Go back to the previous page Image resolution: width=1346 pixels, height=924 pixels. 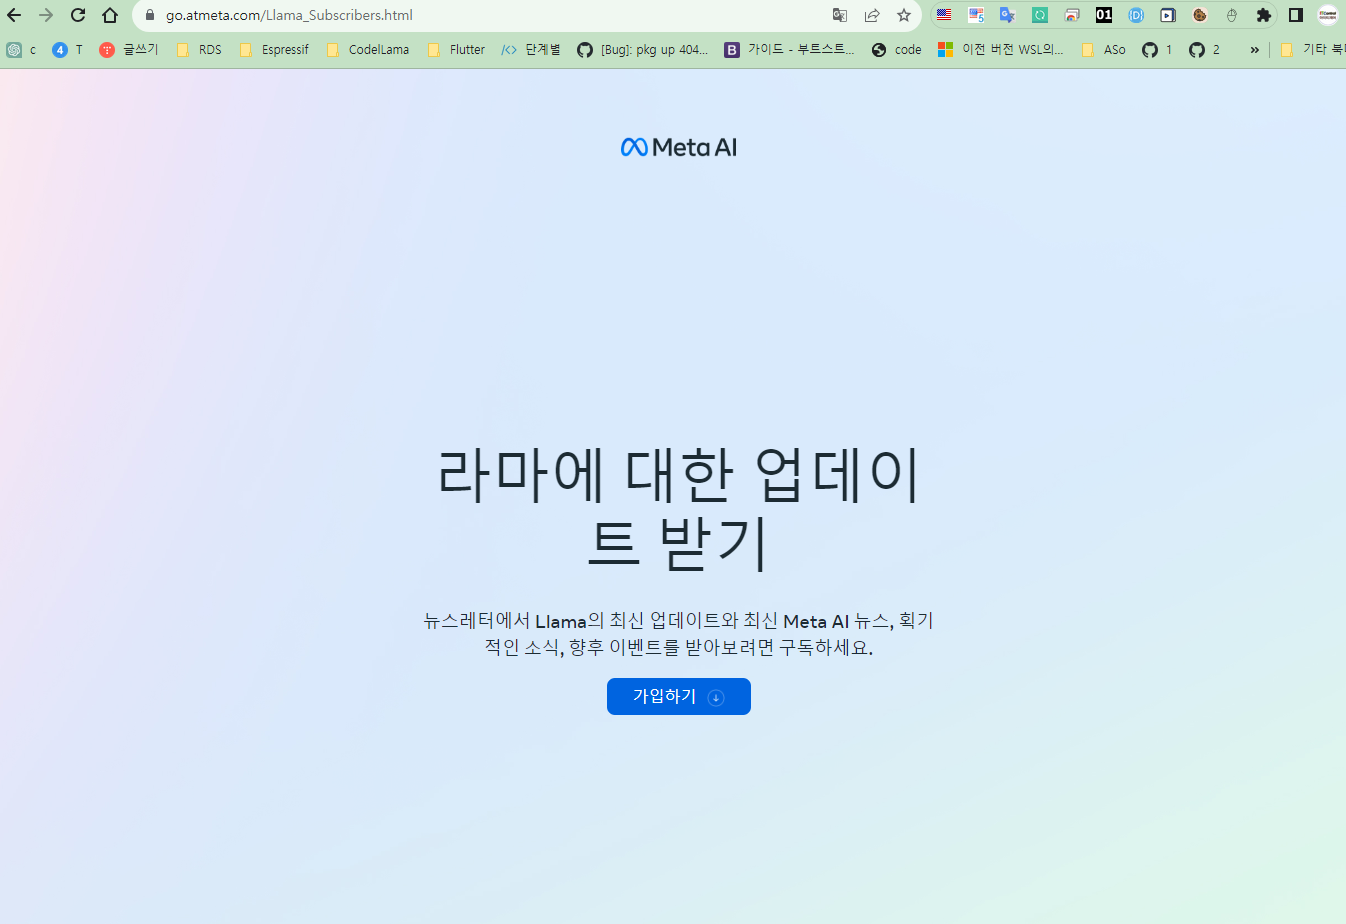(14, 15)
